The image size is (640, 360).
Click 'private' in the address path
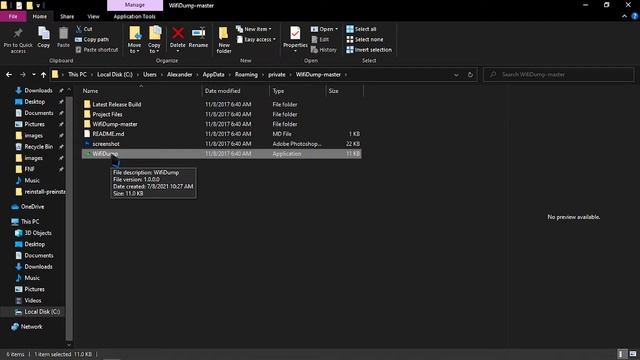pos(277,75)
